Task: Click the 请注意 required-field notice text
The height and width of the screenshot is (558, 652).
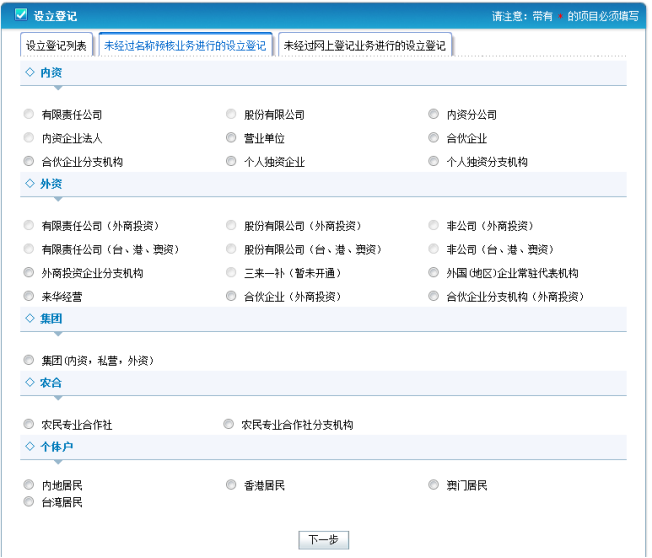Action: pos(566,16)
